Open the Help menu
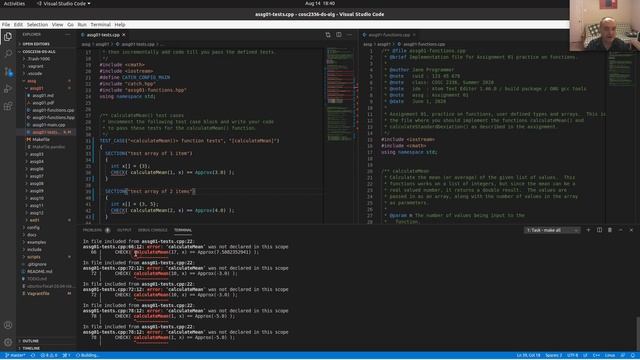 pyautogui.click(x=120, y=24)
